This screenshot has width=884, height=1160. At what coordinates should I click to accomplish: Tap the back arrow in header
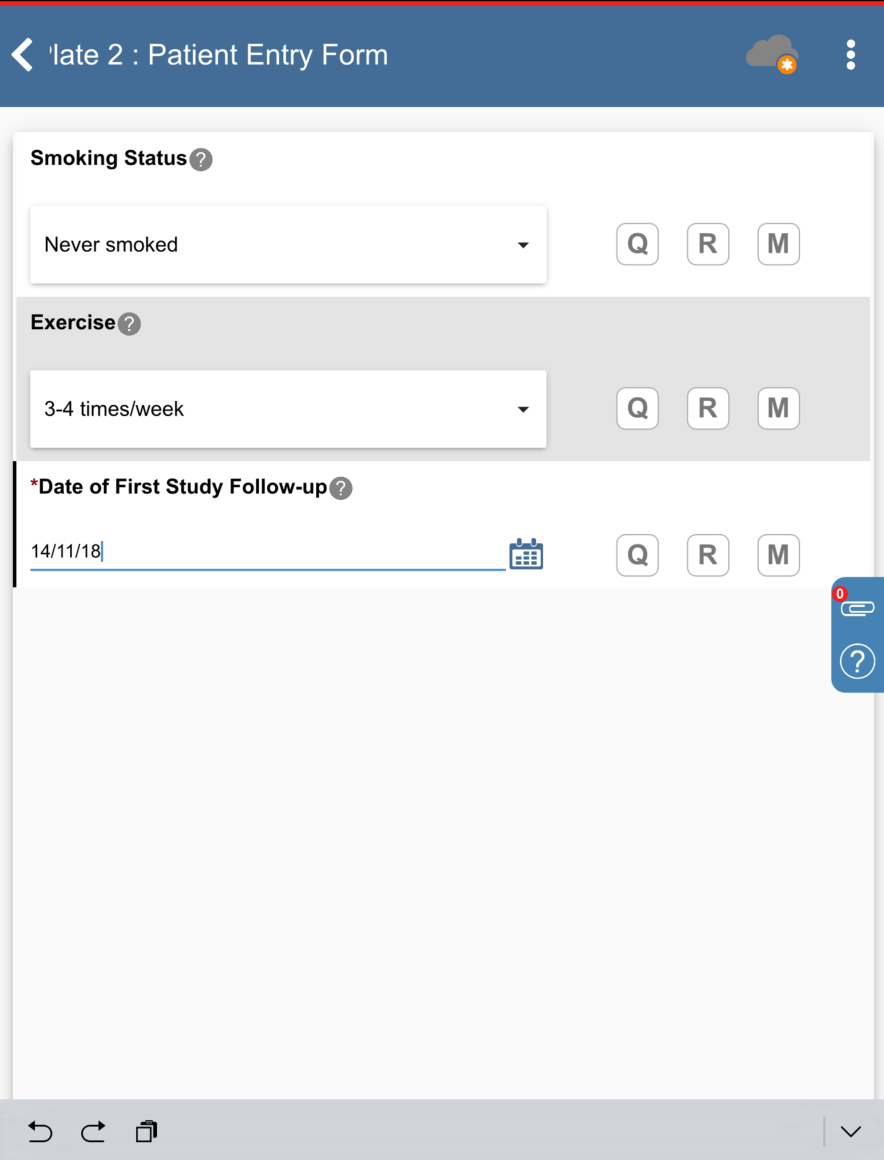tap(22, 55)
